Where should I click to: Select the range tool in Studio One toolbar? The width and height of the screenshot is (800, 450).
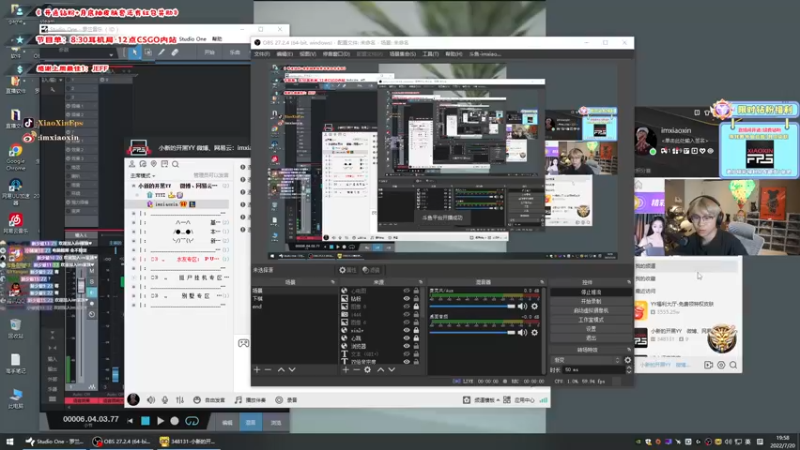pyautogui.click(x=148, y=52)
